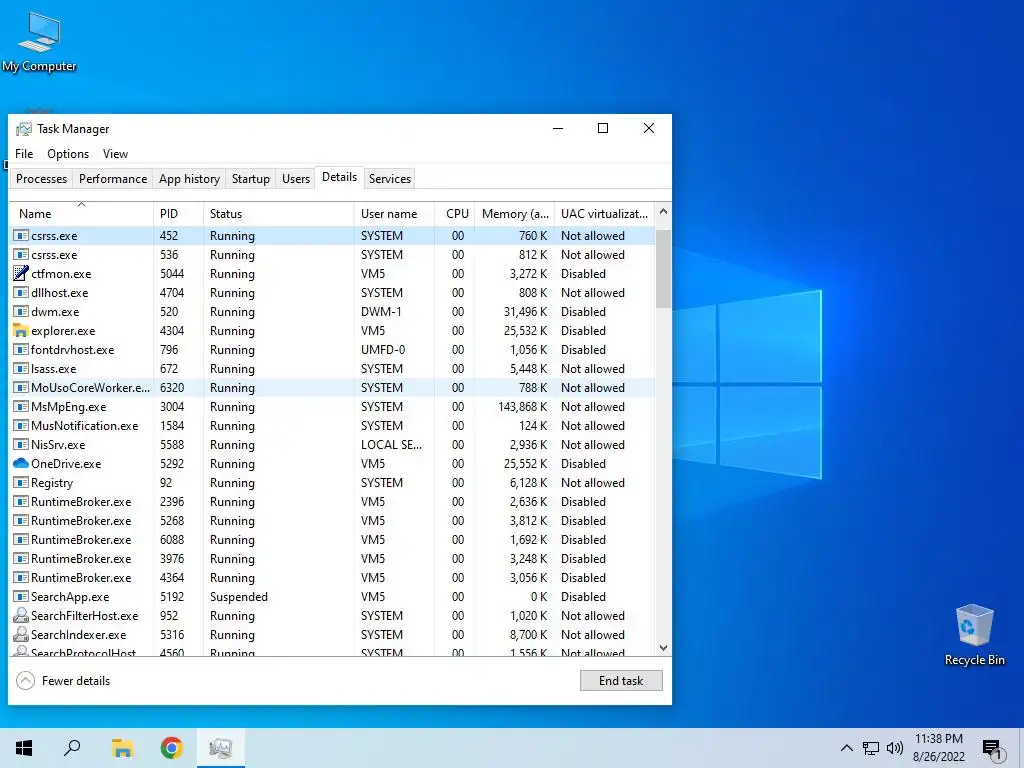
Task: Select the NisSrv.exe process
Action: click(332, 444)
